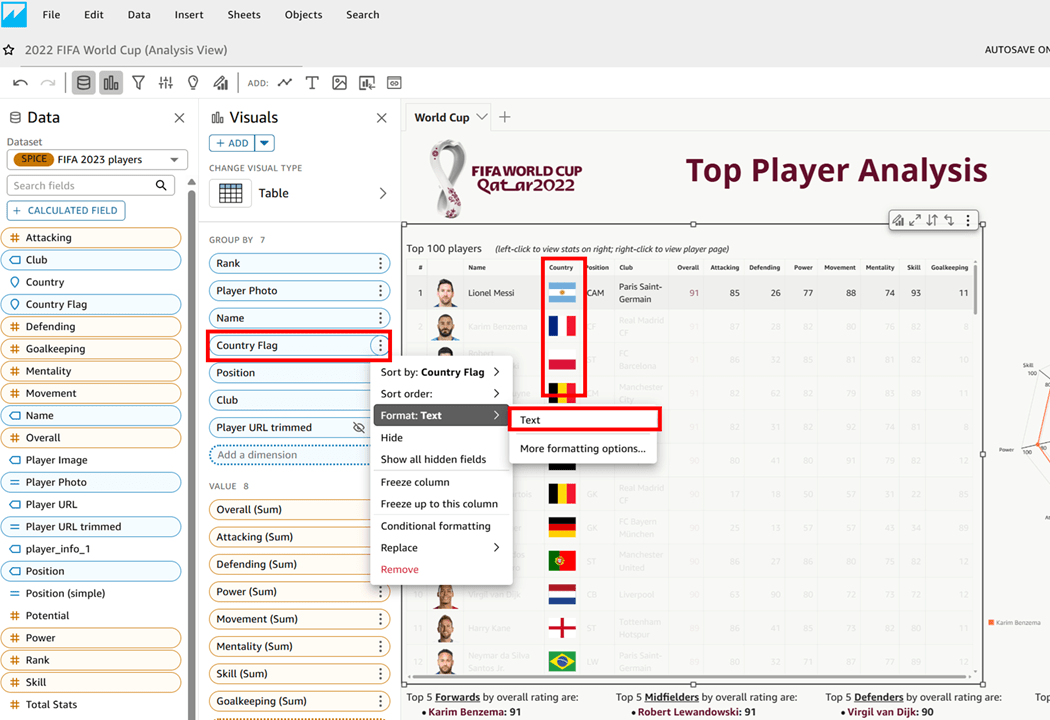The image size is (1050, 720).
Task: Choose Text format in submenu
Action: [x=584, y=420]
